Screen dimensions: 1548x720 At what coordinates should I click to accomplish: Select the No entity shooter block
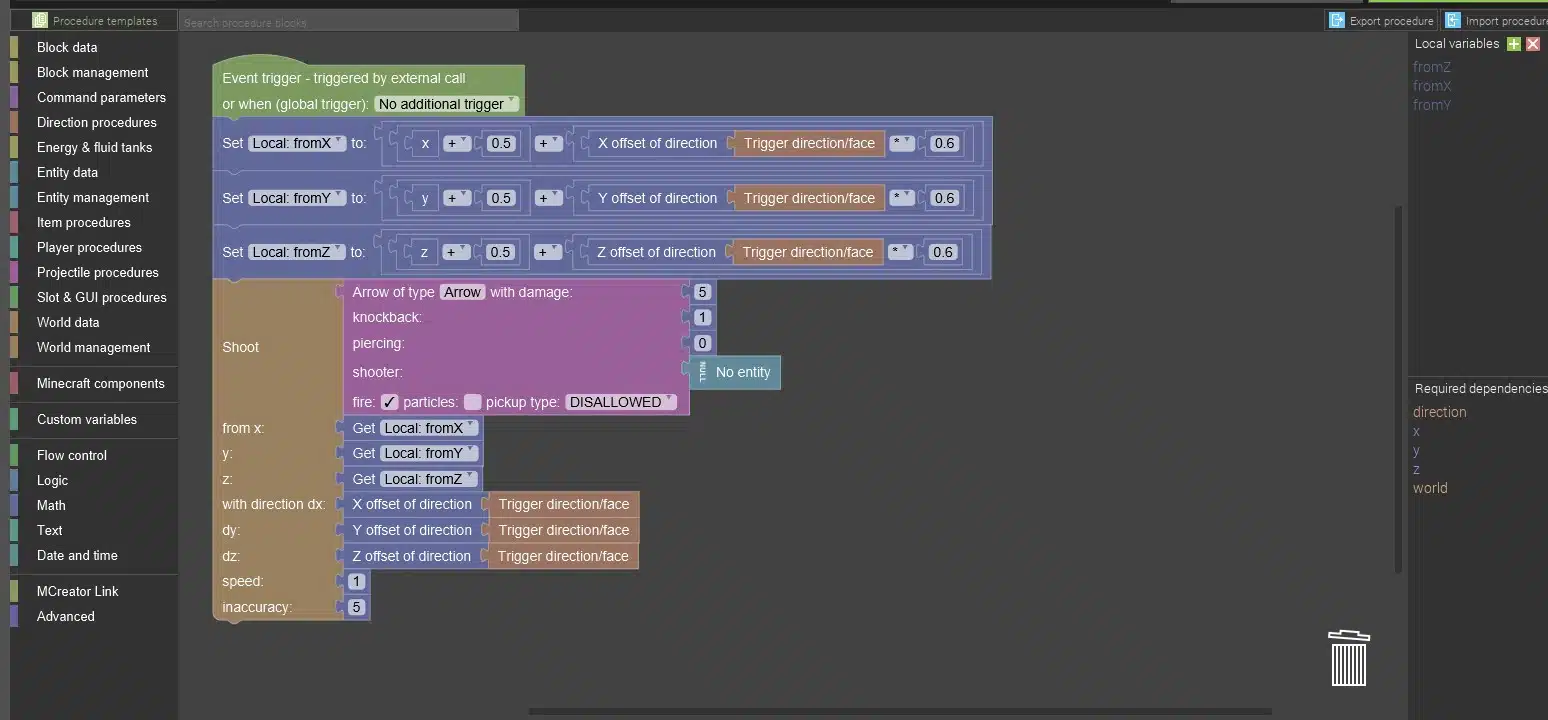pos(736,372)
